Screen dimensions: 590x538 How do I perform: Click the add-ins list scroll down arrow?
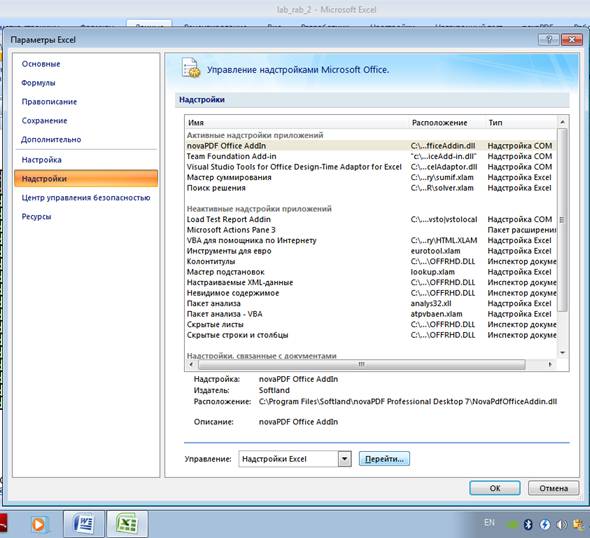pyautogui.click(x=562, y=353)
